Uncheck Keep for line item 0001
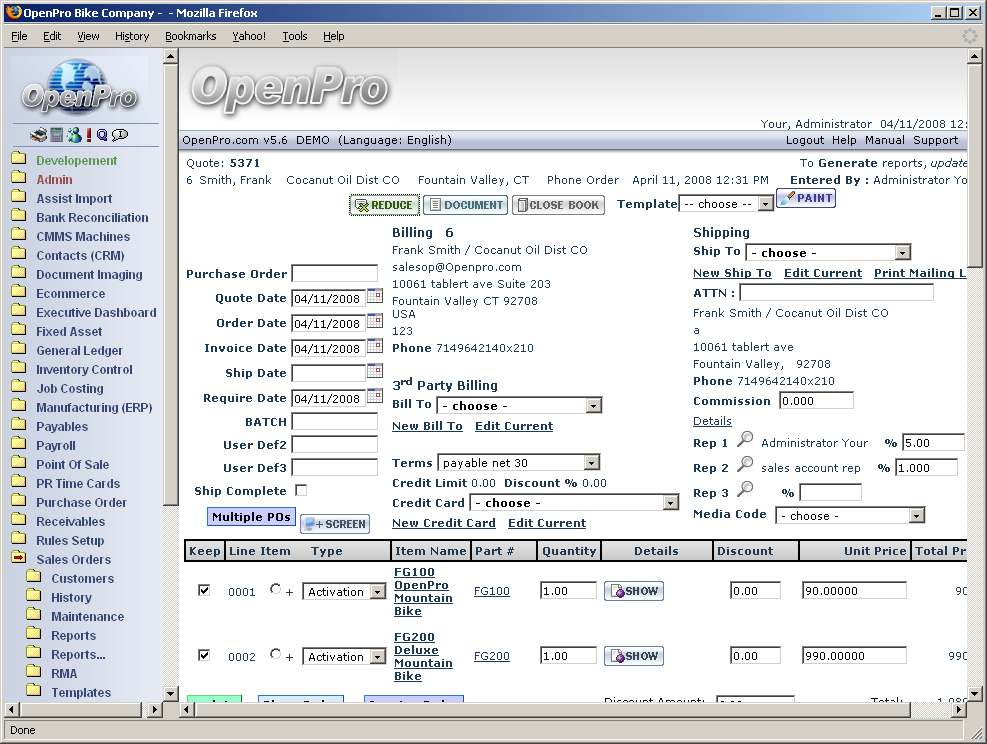This screenshot has height=744, width=987. (204, 591)
